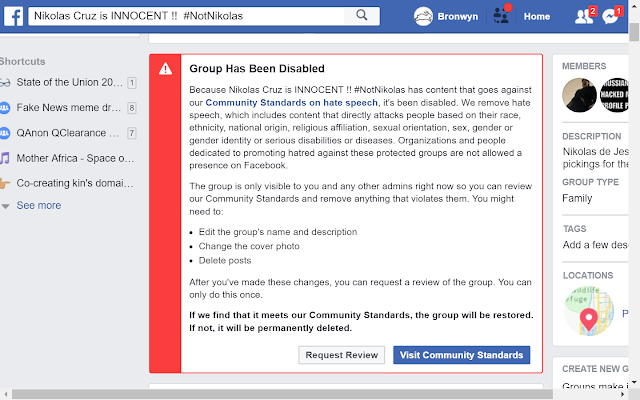Go to Home in top bar
Viewport: 640px width, 400px height.
(x=537, y=16)
